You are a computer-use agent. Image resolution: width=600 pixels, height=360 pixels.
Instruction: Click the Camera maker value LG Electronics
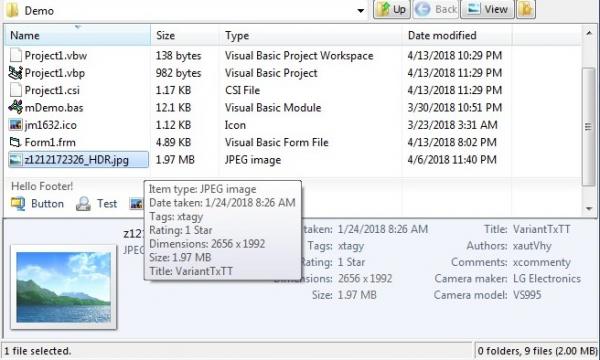547,279
